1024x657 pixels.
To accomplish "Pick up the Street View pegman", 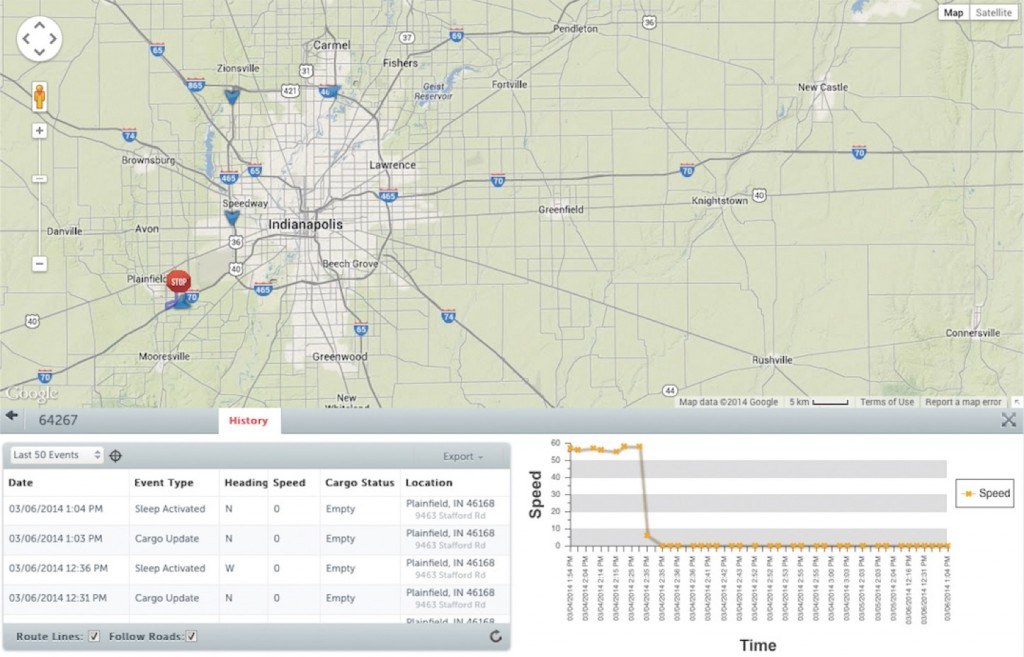I will click(39, 97).
